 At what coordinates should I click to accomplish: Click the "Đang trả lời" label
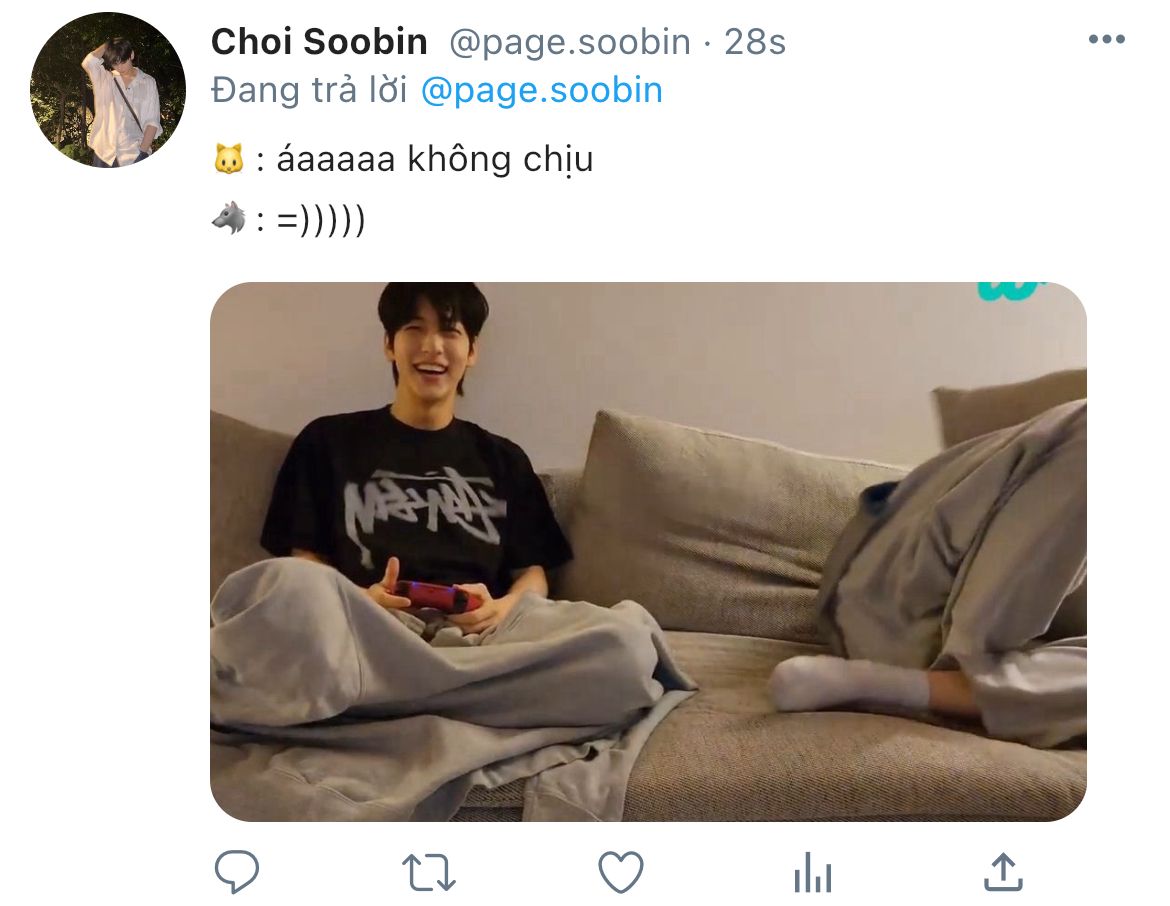[x=310, y=91]
